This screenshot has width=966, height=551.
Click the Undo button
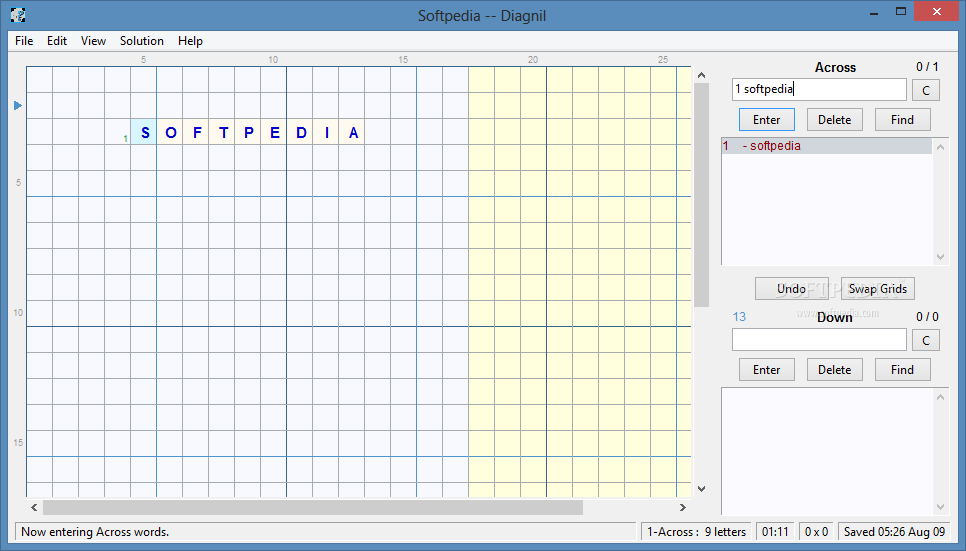pyautogui.click(x=792, y=288)
